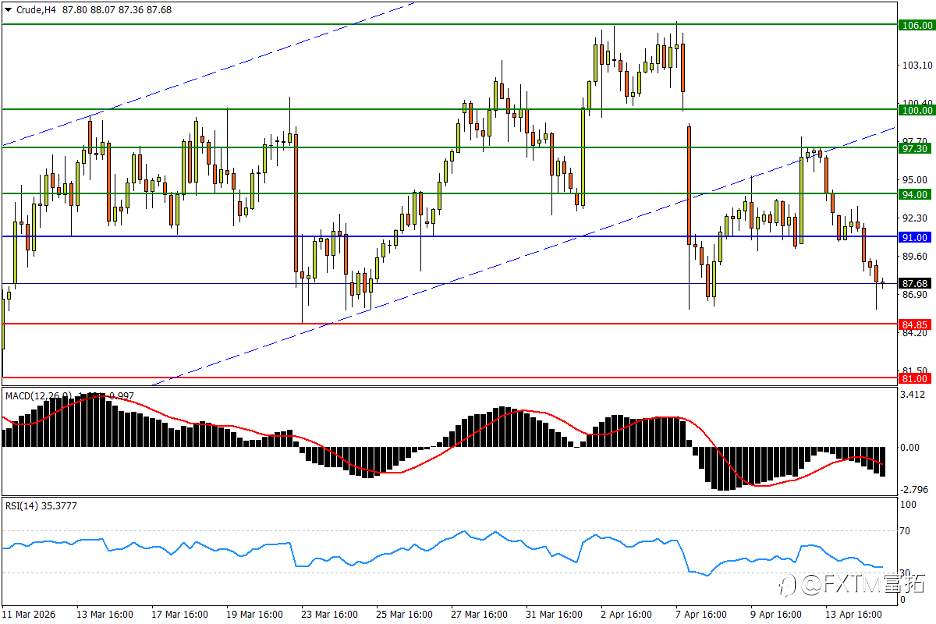Click the 95.00 price scale value

(x=915, y=180)
